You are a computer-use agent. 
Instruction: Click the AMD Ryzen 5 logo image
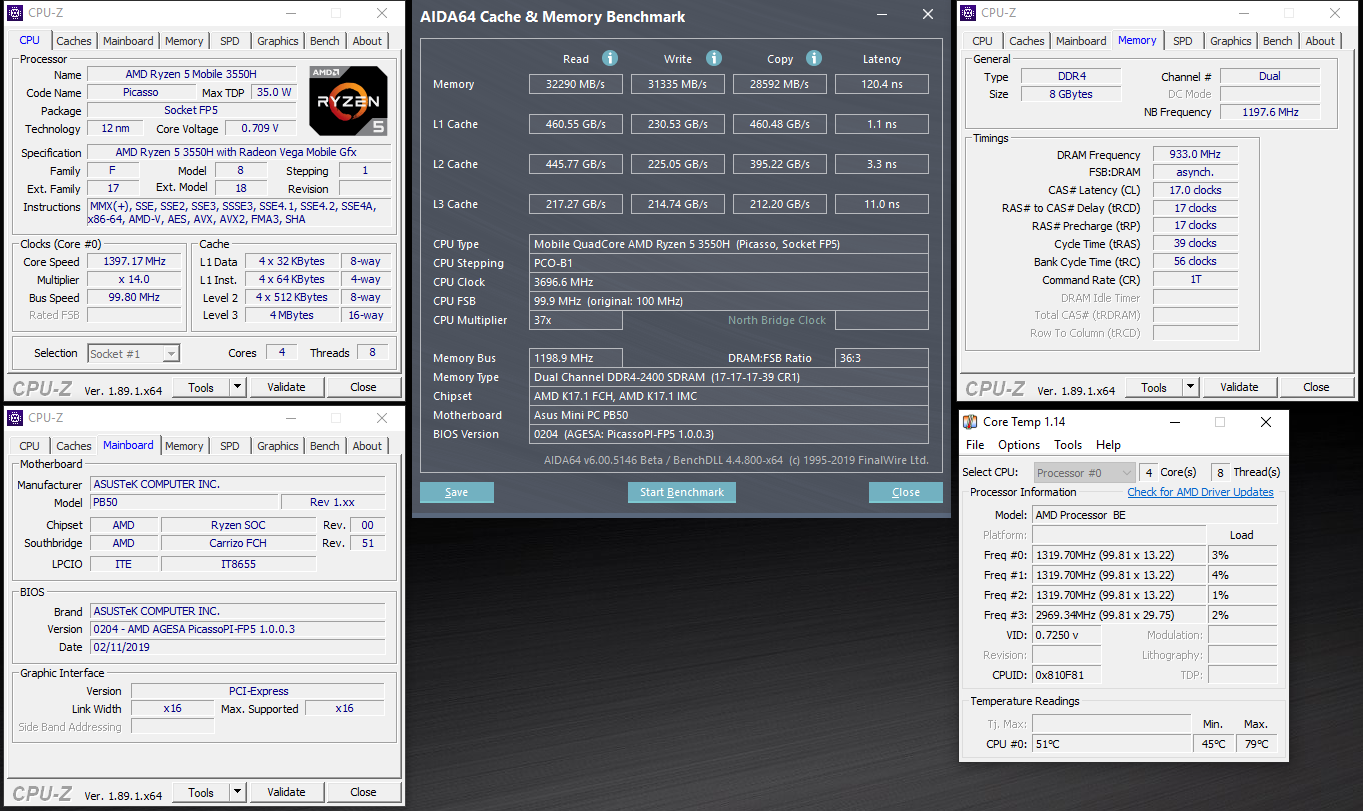tap(348, 101)
